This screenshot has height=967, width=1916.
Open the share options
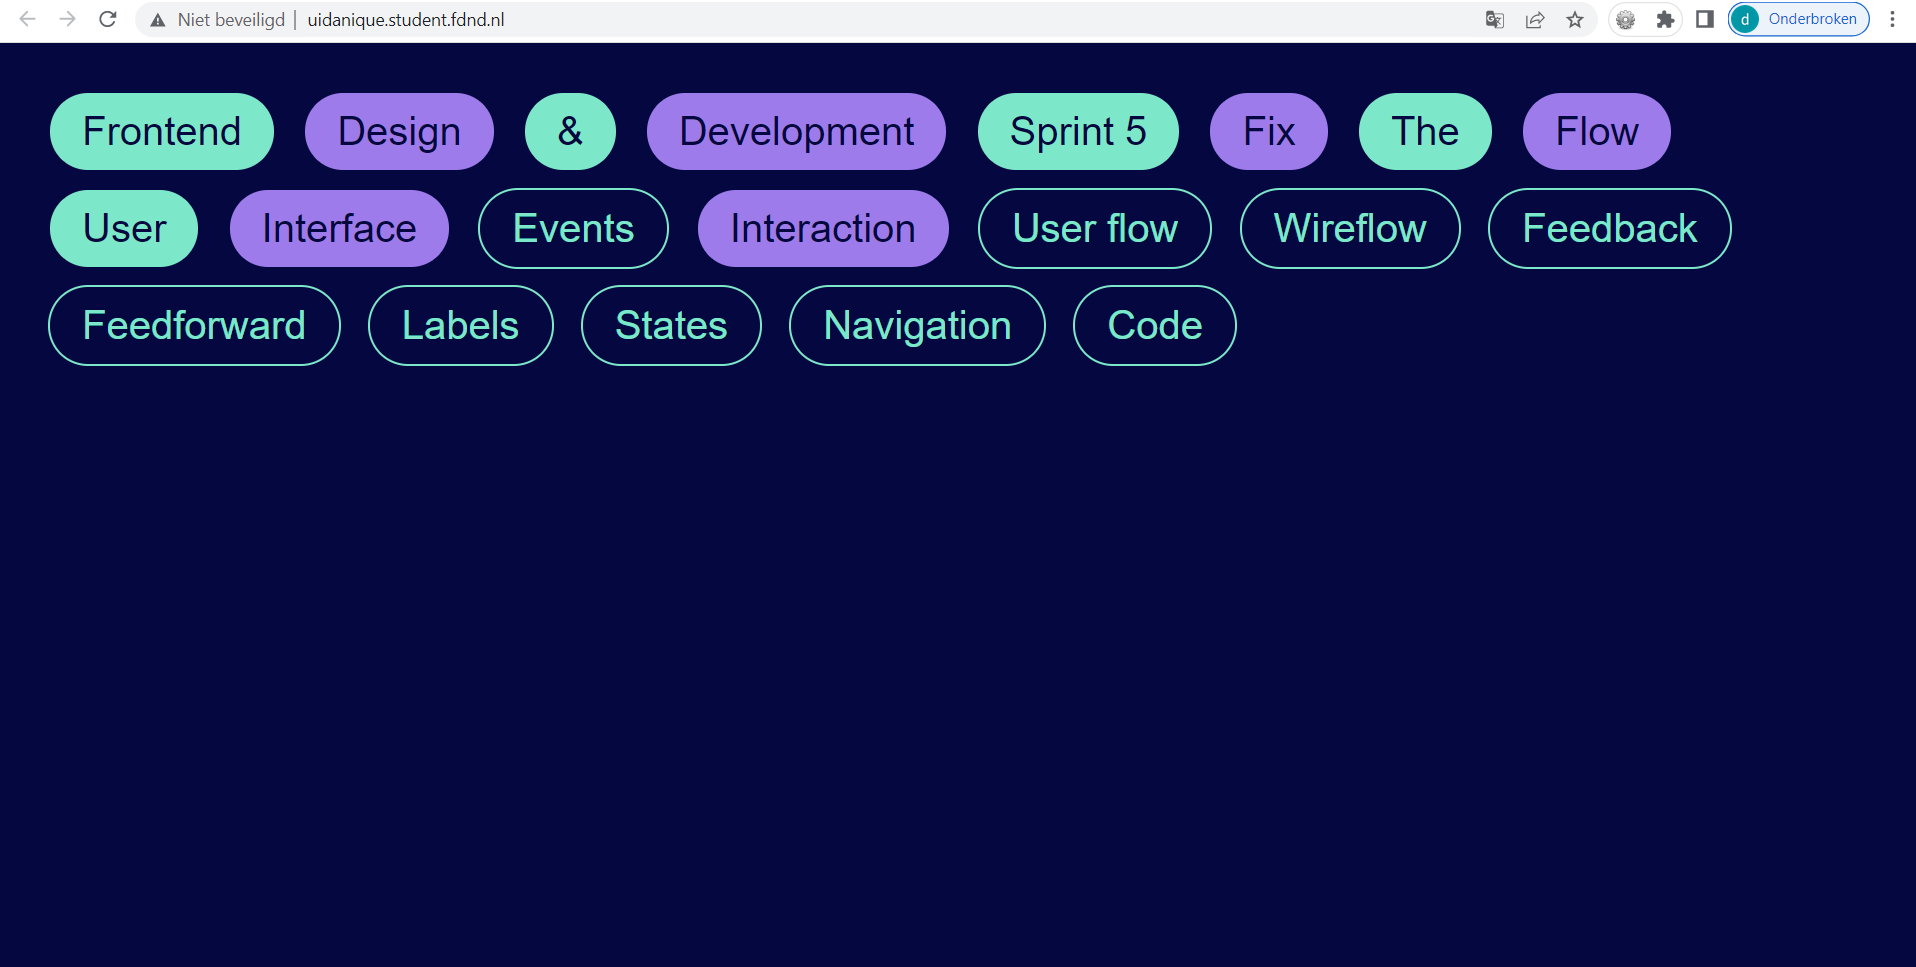1535,19
